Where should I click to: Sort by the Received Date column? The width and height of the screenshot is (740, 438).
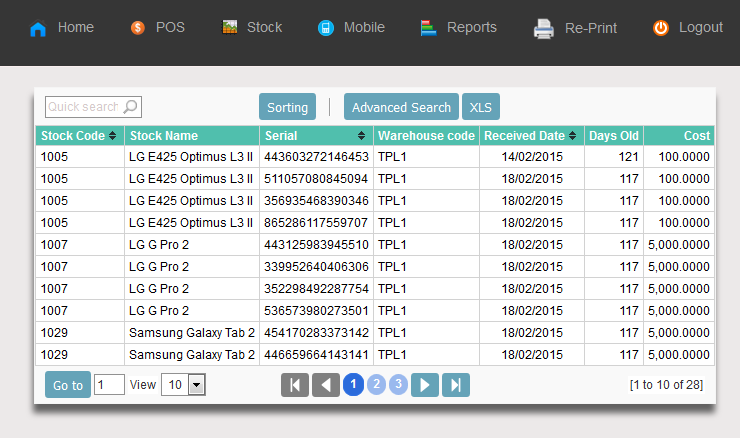573,136
